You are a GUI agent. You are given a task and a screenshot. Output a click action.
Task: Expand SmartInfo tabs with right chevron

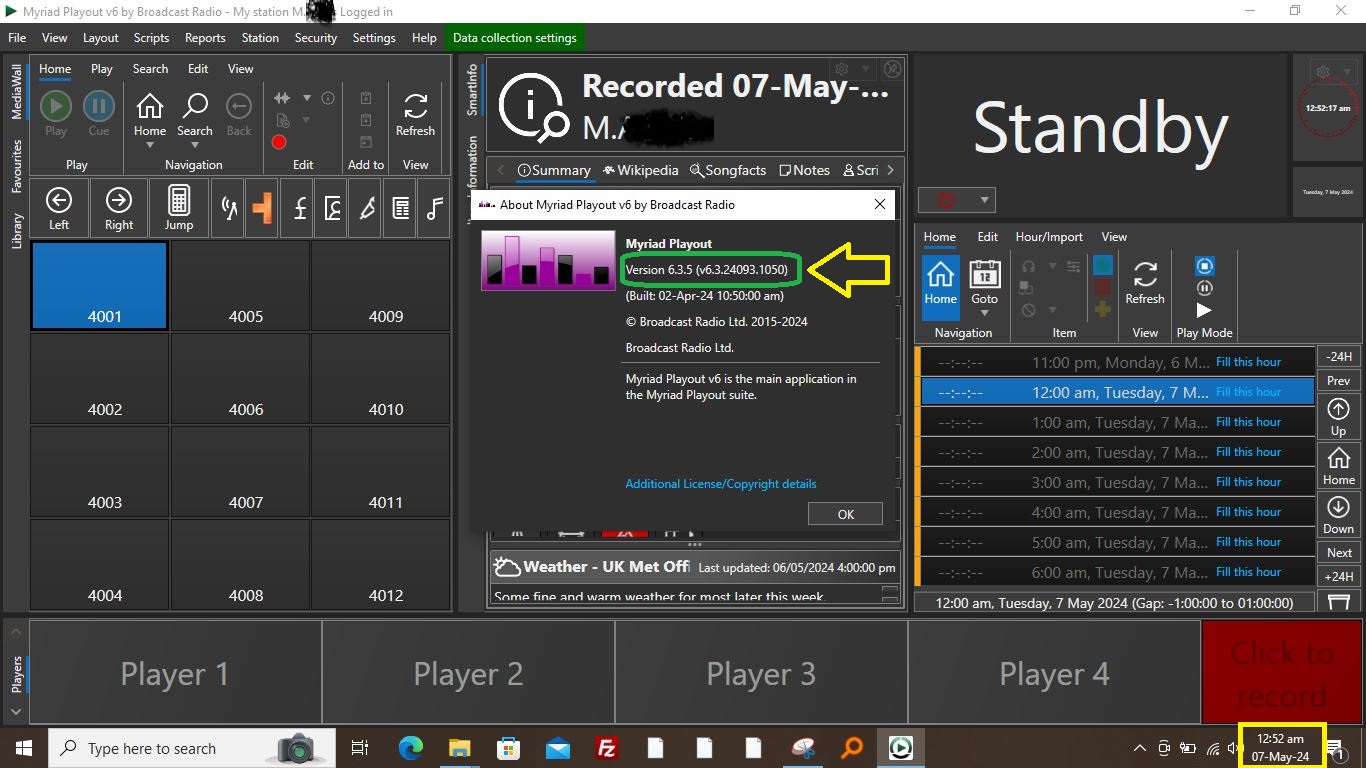coord(890,170)
